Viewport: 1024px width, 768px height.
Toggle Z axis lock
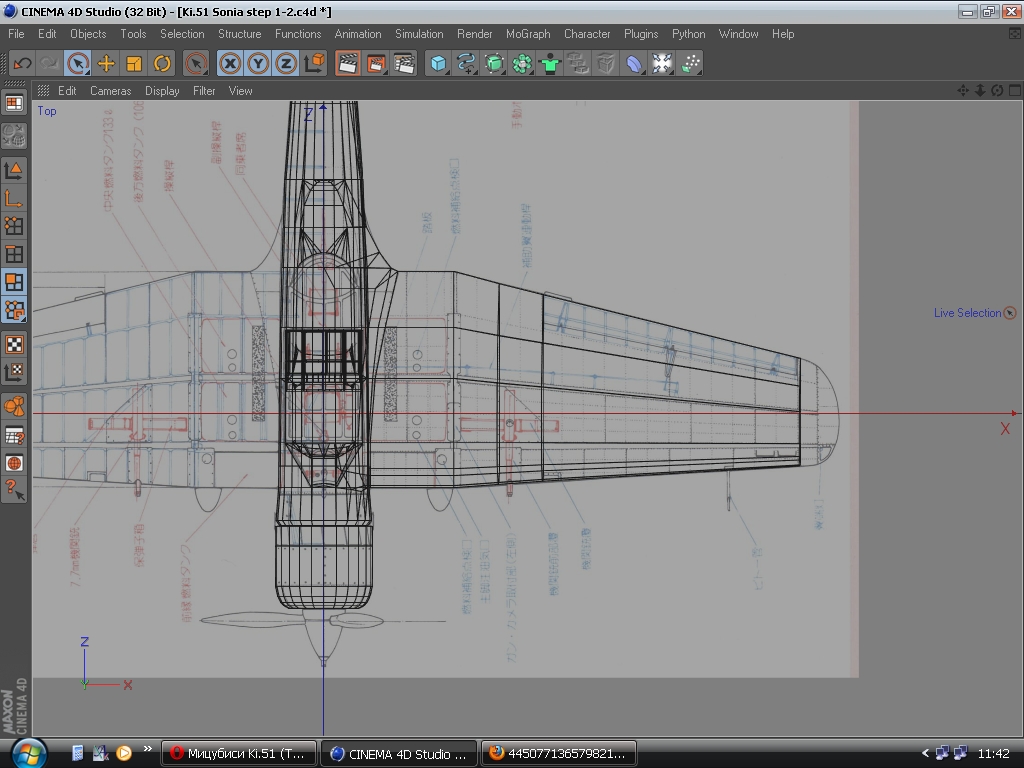pos(286,64)
